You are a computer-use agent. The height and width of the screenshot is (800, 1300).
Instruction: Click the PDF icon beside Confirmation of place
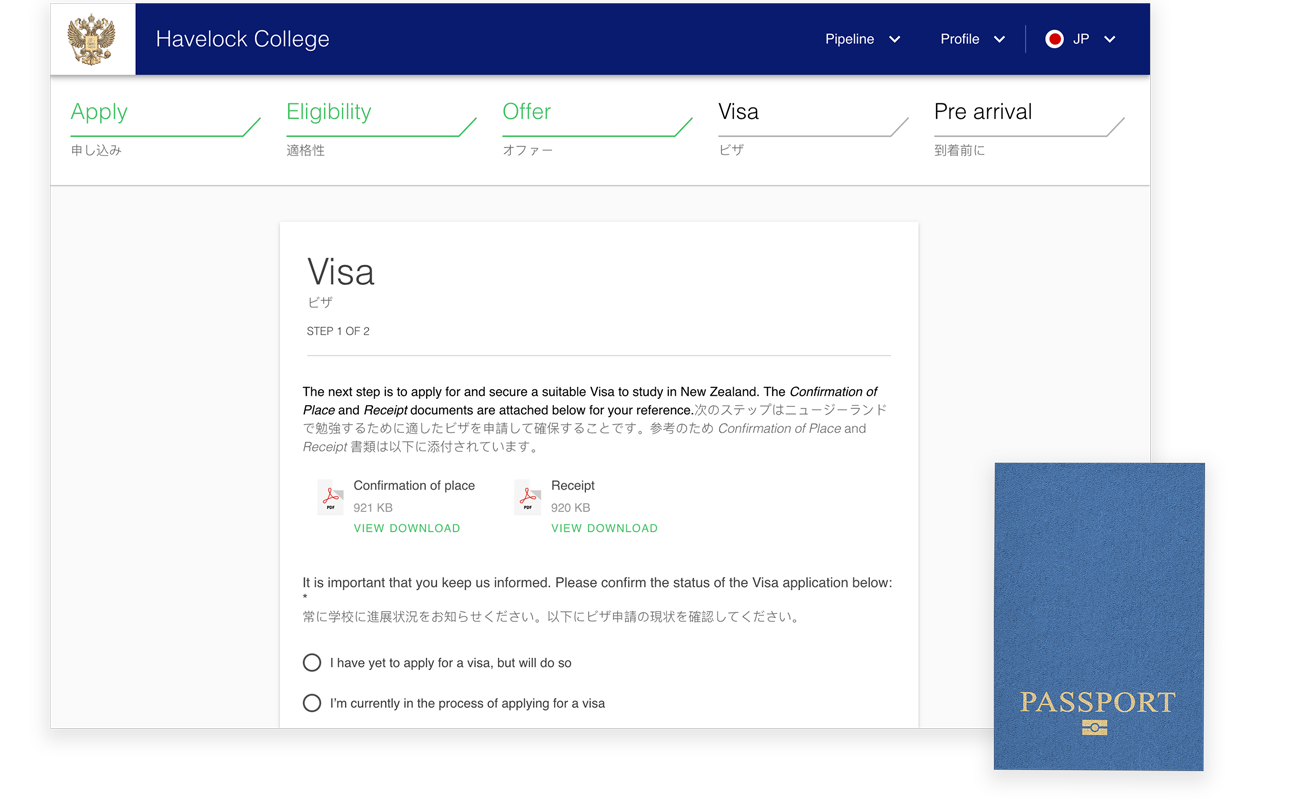coord(330,497)
